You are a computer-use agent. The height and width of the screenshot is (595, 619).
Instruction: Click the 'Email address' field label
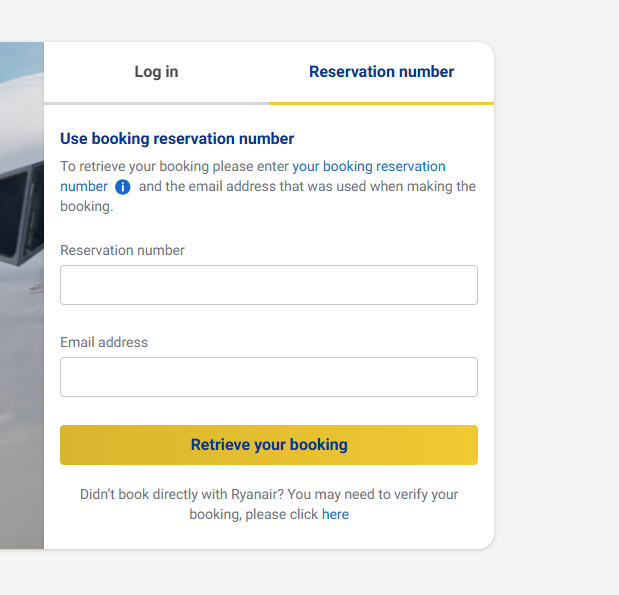tap(104, 342)
